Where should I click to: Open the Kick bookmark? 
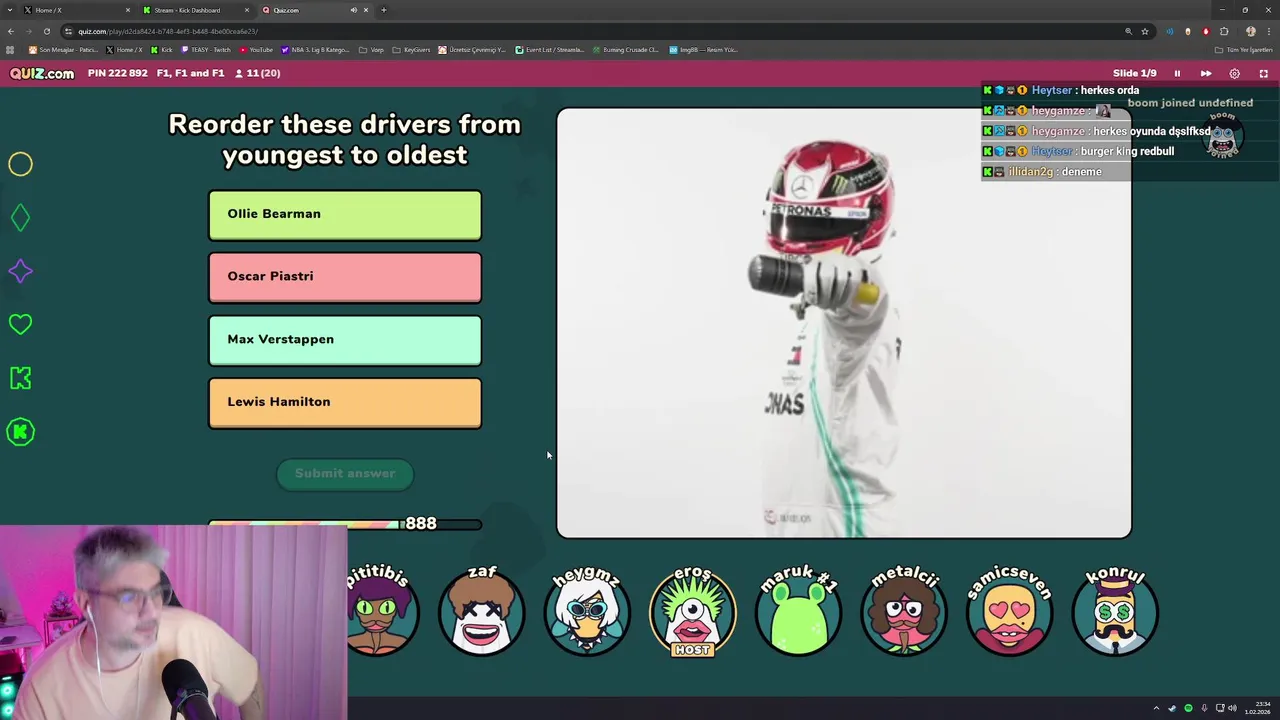[161, 49]
